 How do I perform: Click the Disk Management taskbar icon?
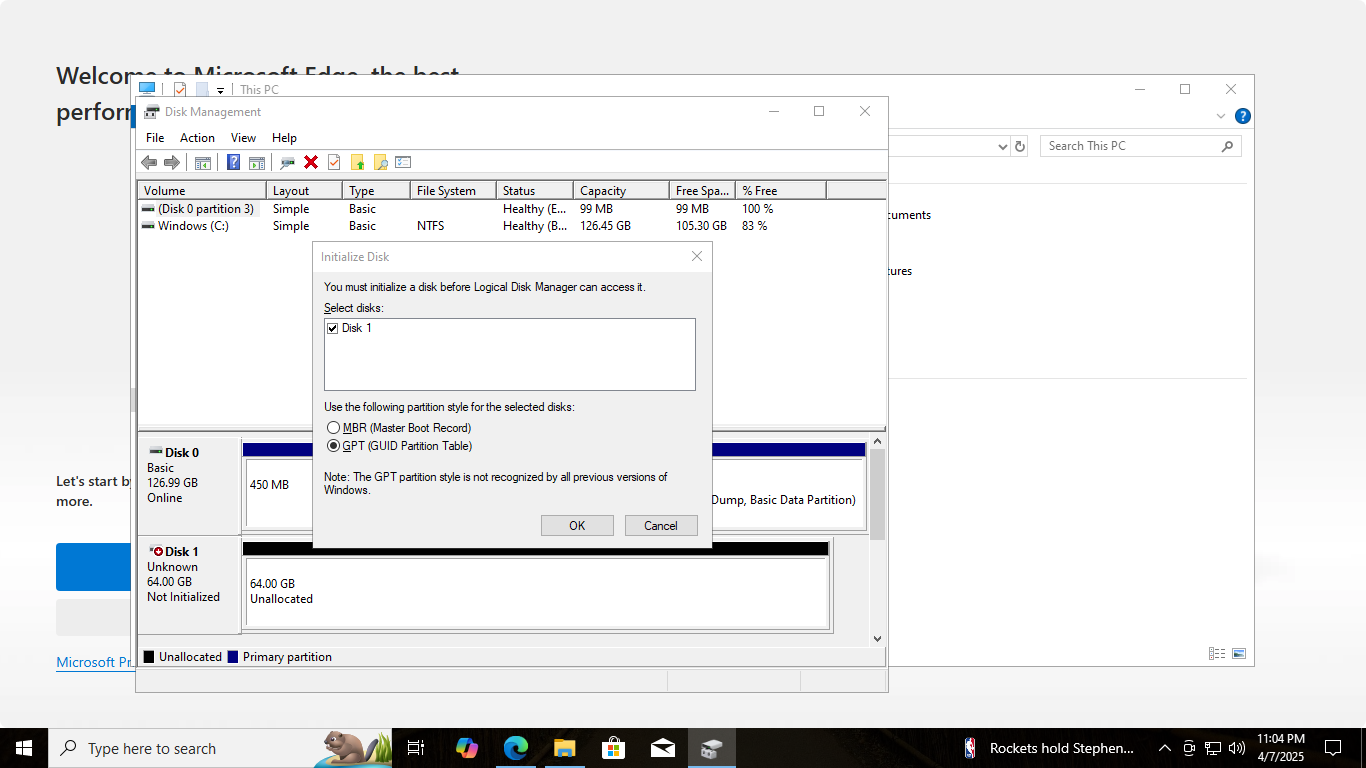tap(711, 748)
